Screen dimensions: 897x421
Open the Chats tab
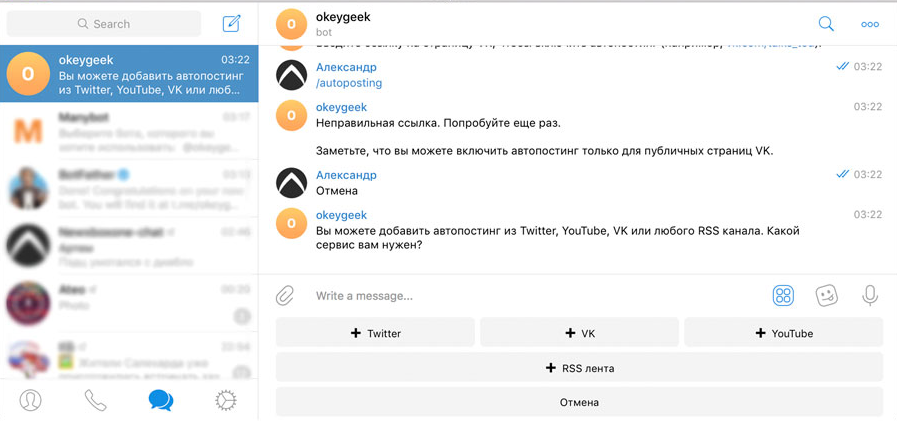[x=160, y=400]
